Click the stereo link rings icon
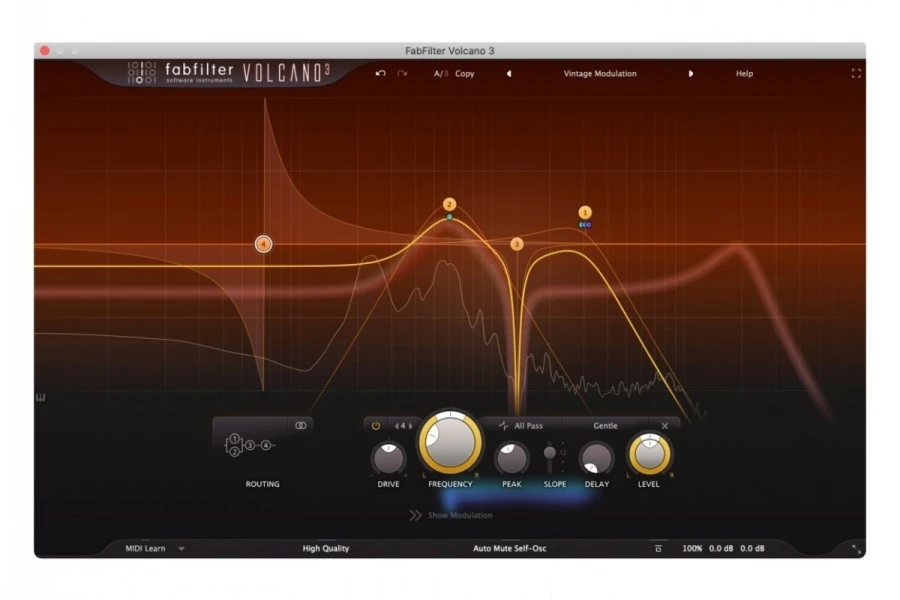 point(301,425)
